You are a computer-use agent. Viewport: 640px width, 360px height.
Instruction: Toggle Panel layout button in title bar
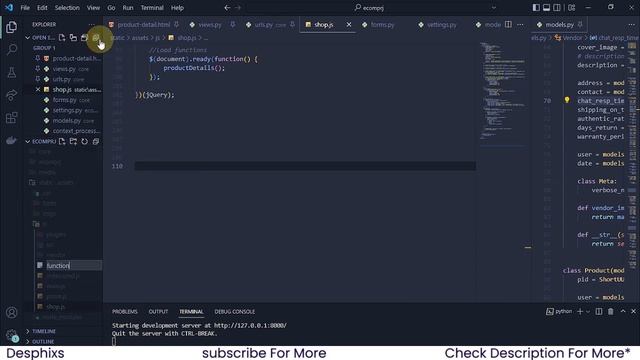click(x=547, y=8)
